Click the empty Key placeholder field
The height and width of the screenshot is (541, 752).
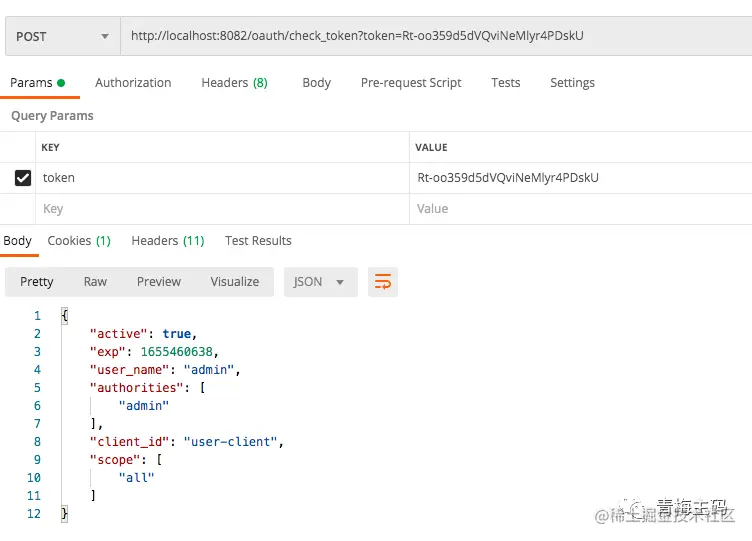[222, 209]
